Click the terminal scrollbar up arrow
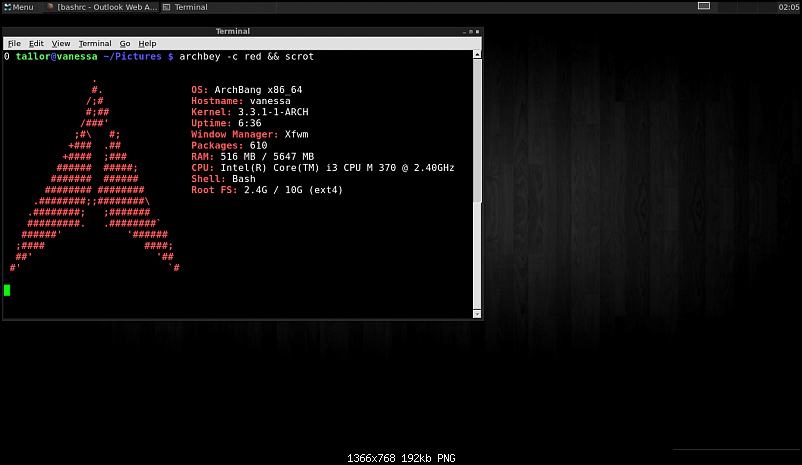The width and height of the screenshot is (802, 465). click(477, 54)
